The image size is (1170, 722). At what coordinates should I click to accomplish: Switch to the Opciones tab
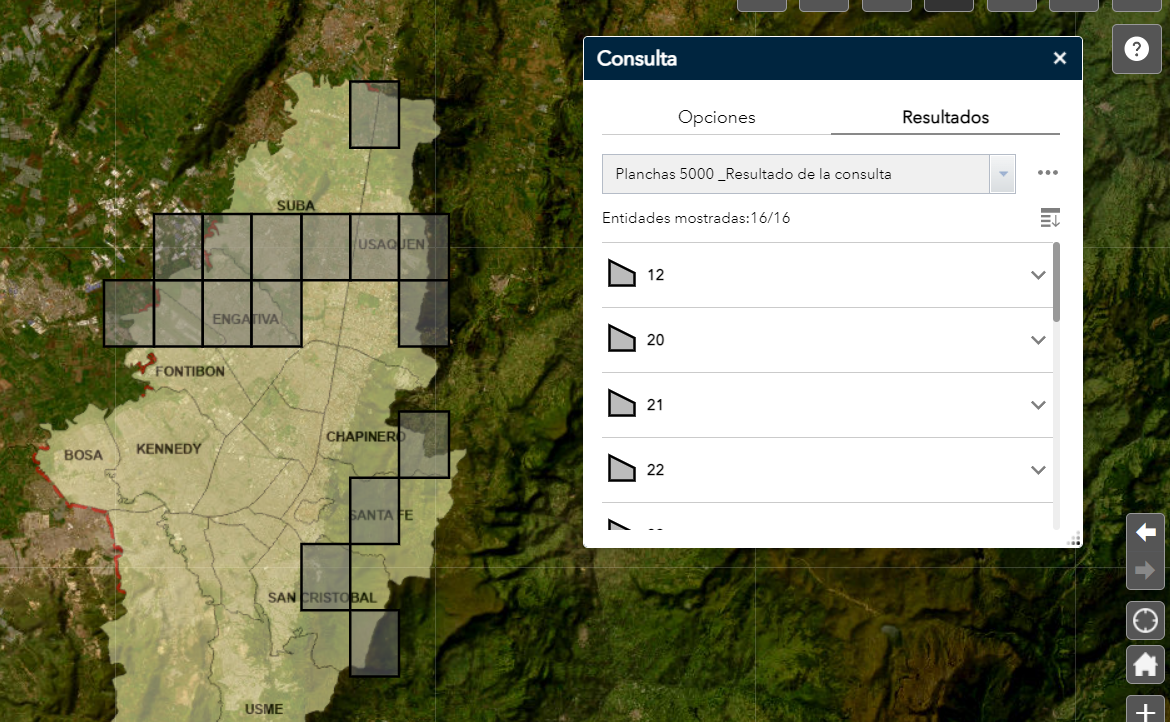pos(716,117)
